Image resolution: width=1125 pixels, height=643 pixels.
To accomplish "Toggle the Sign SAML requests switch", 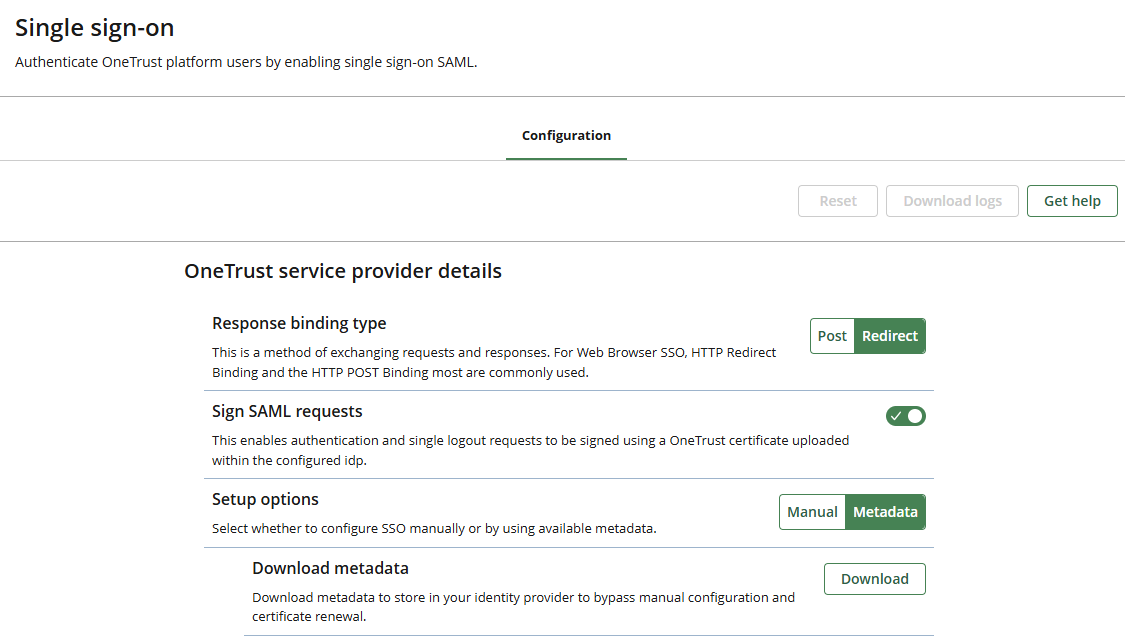I will click(x=905, y=416).
